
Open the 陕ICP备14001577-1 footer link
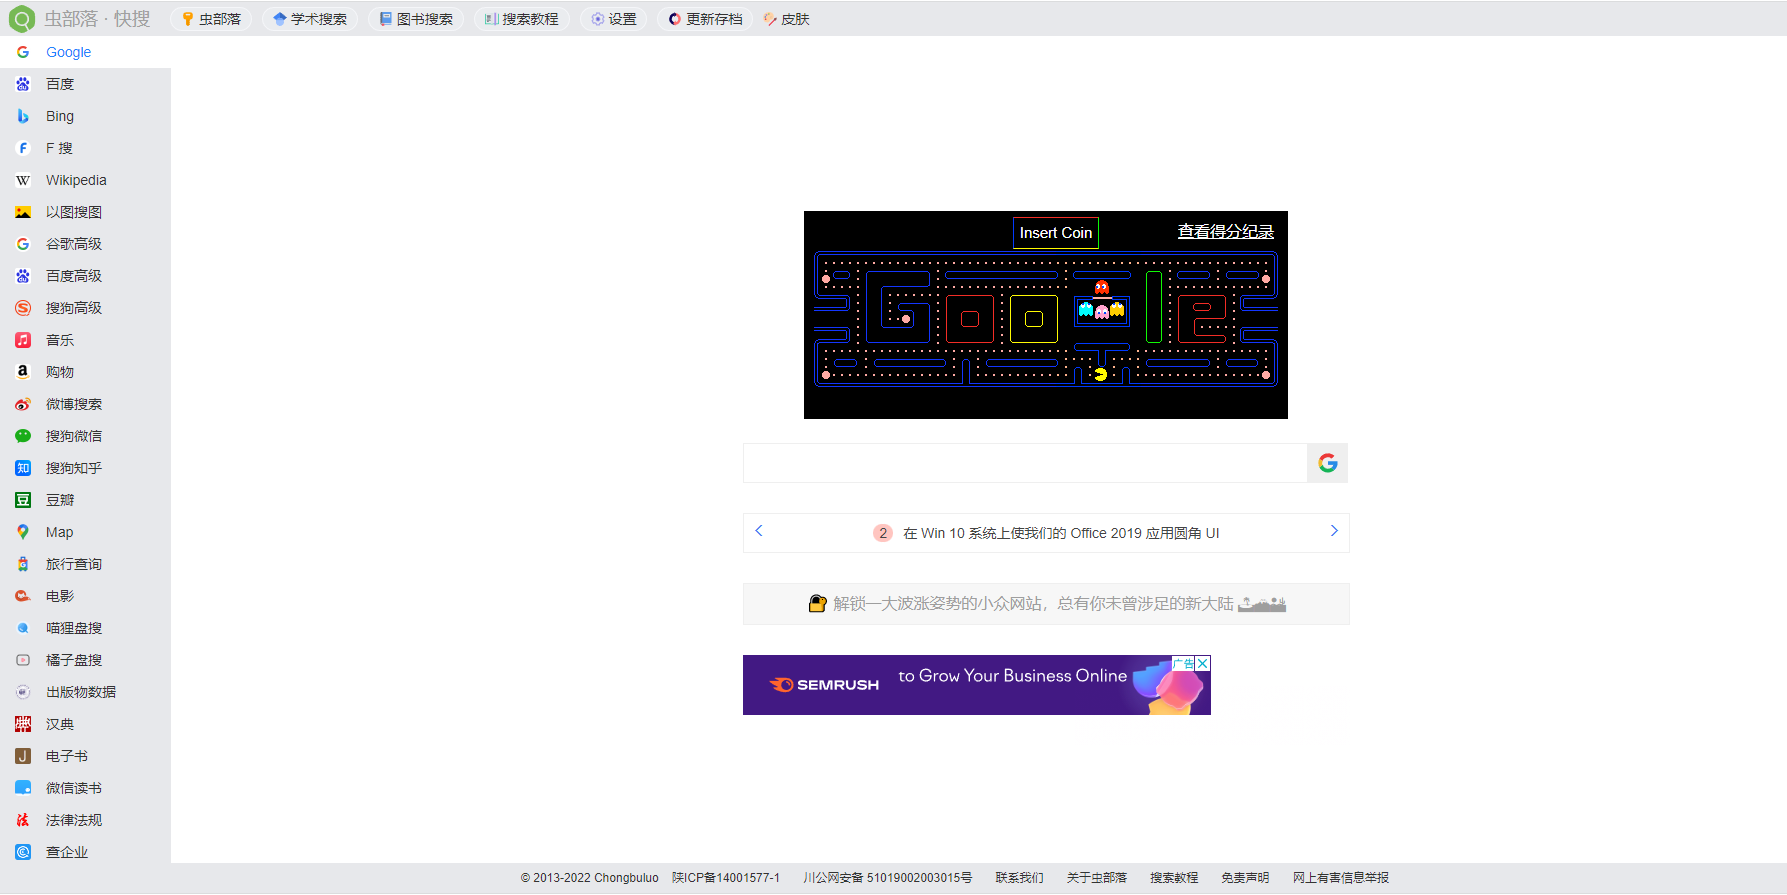pyautogui.click(x=726, y=878)
